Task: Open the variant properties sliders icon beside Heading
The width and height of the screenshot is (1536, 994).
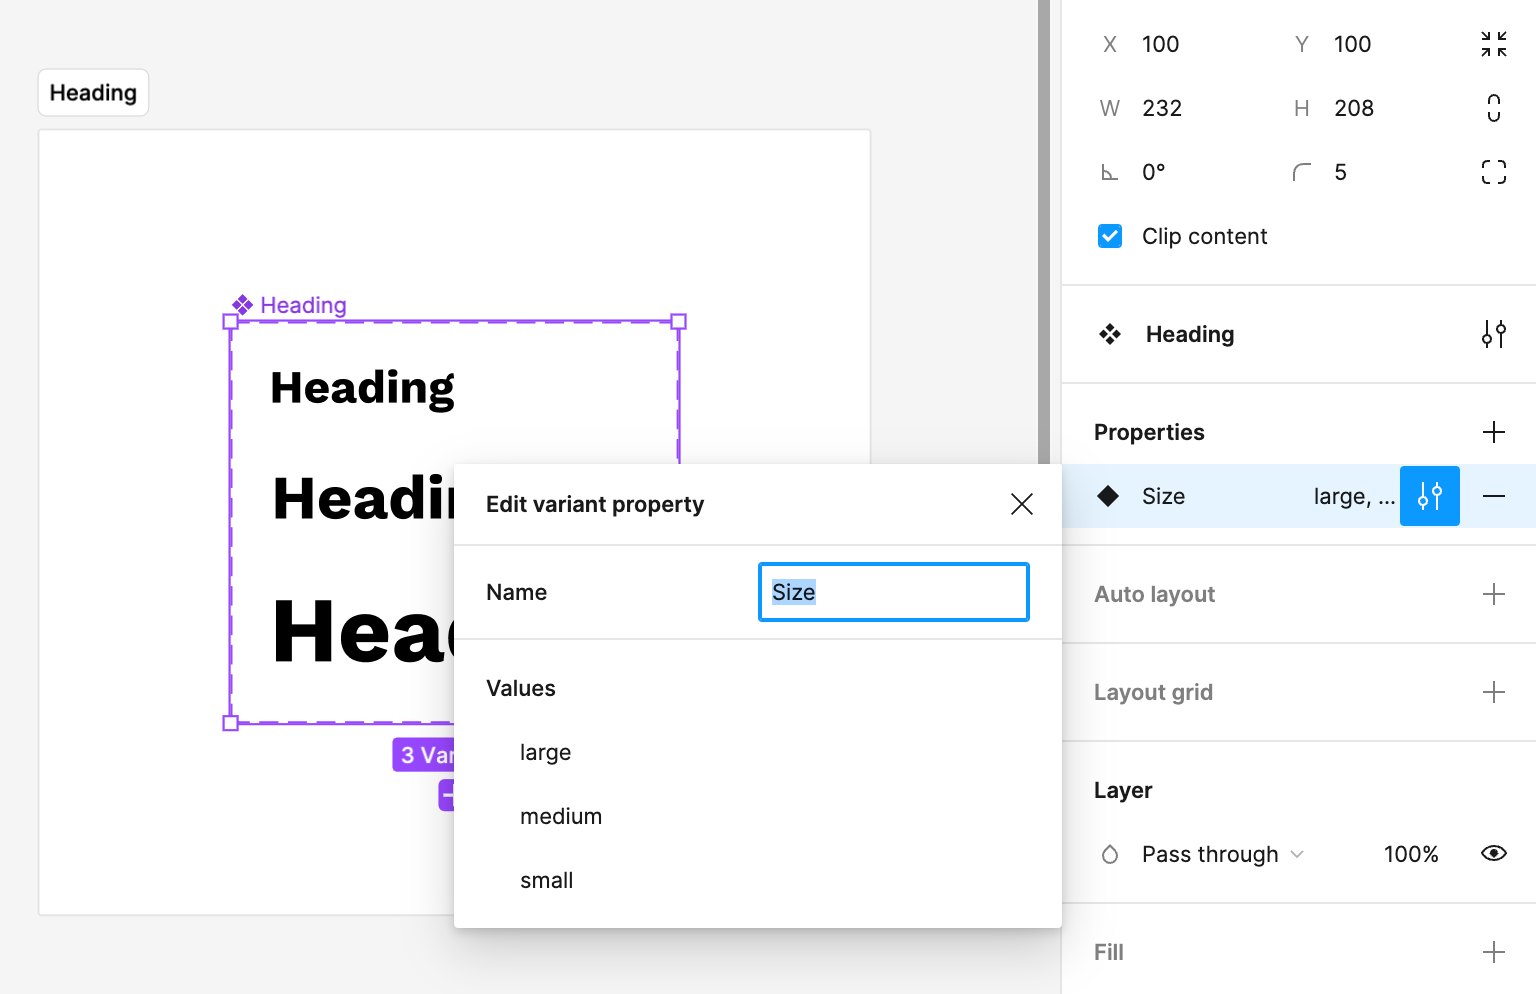Action: (1493, 334)
